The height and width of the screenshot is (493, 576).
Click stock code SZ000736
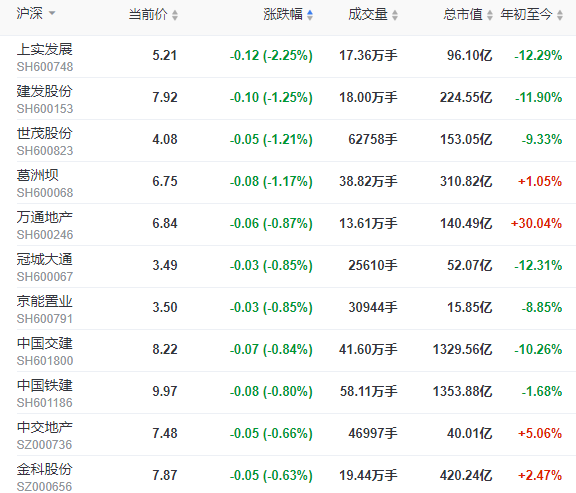(44, 445)
